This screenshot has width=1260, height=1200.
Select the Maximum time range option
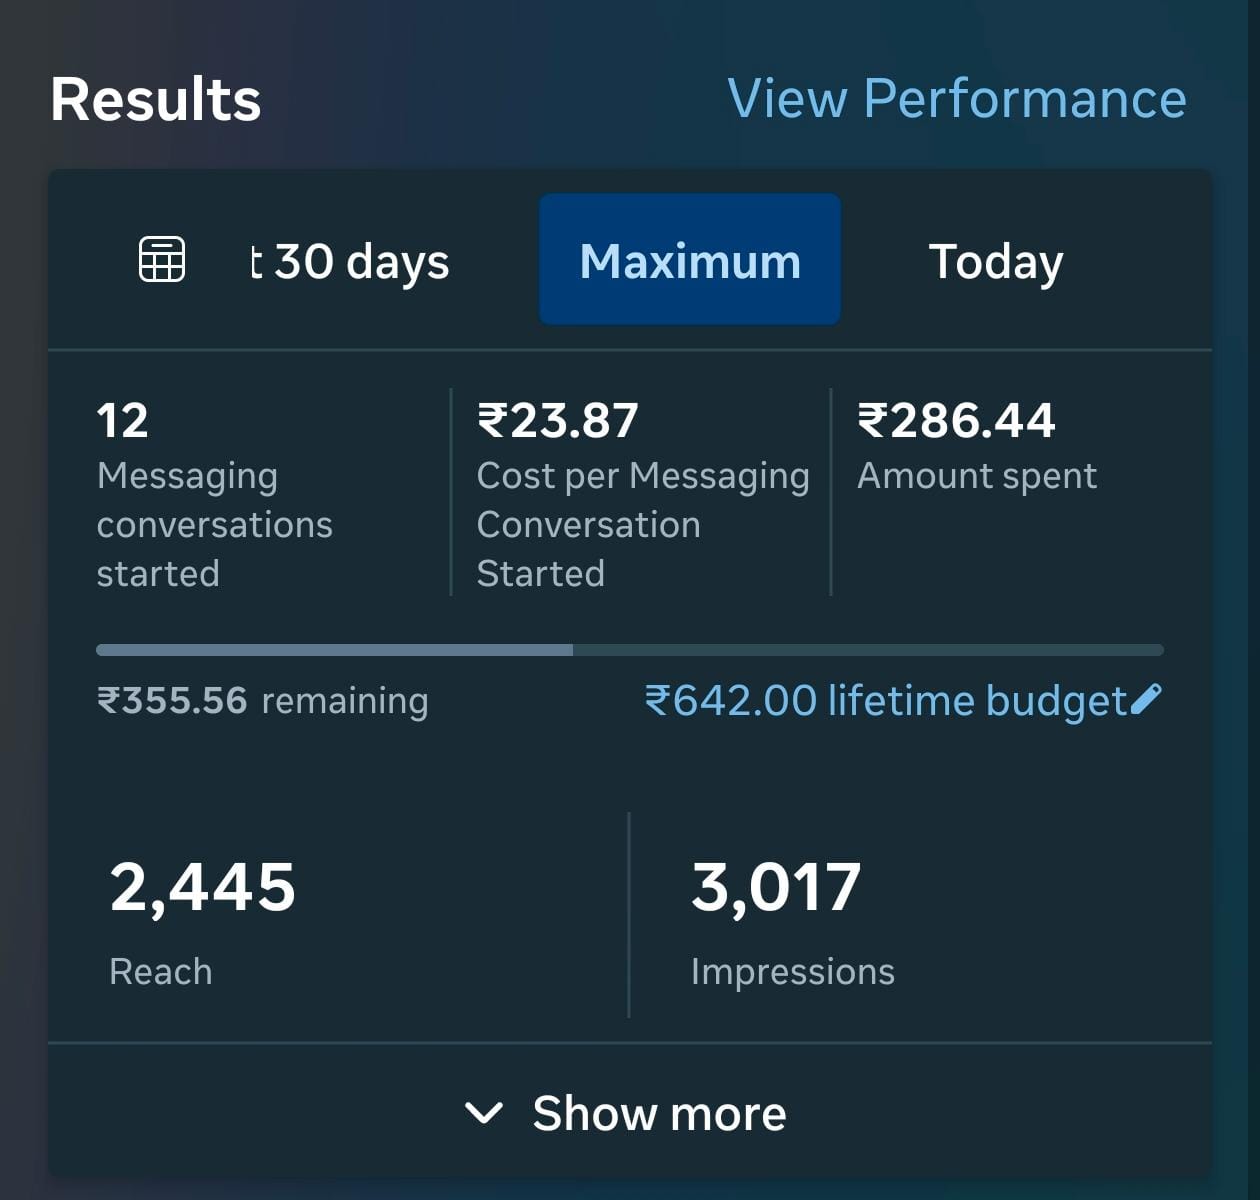689,259
